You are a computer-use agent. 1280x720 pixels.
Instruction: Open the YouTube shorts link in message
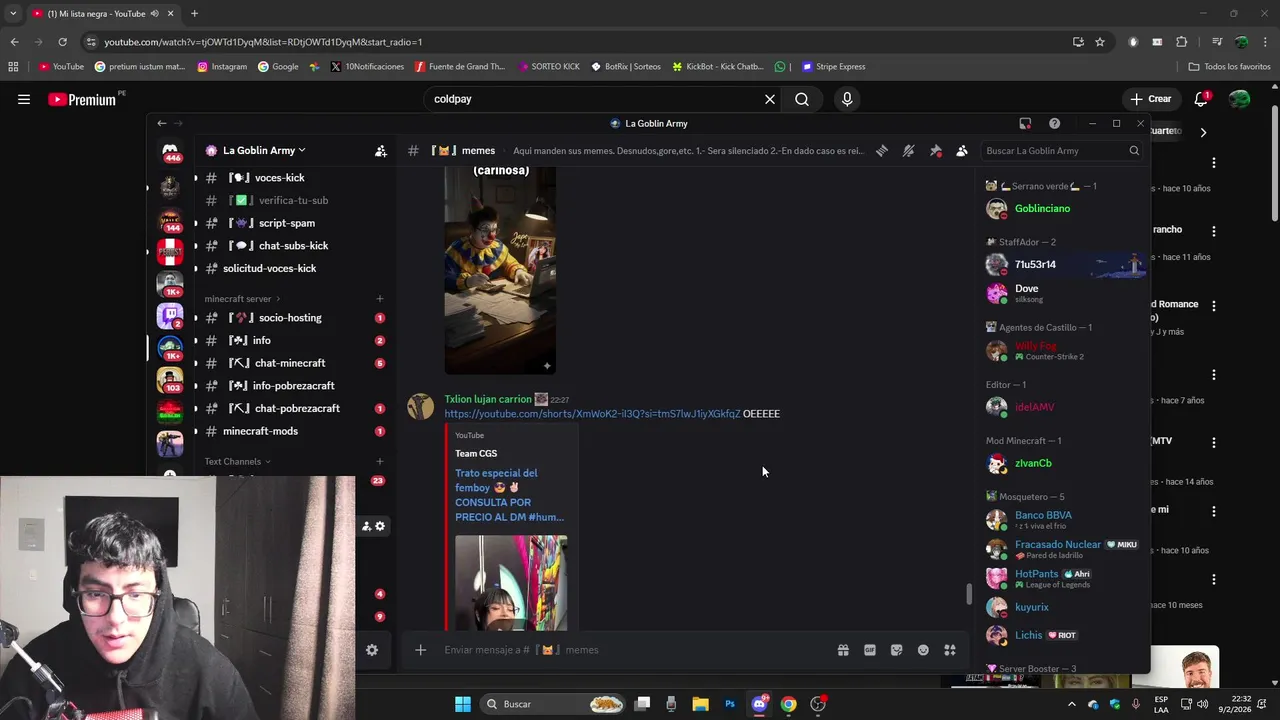click(x=592, y=414)
